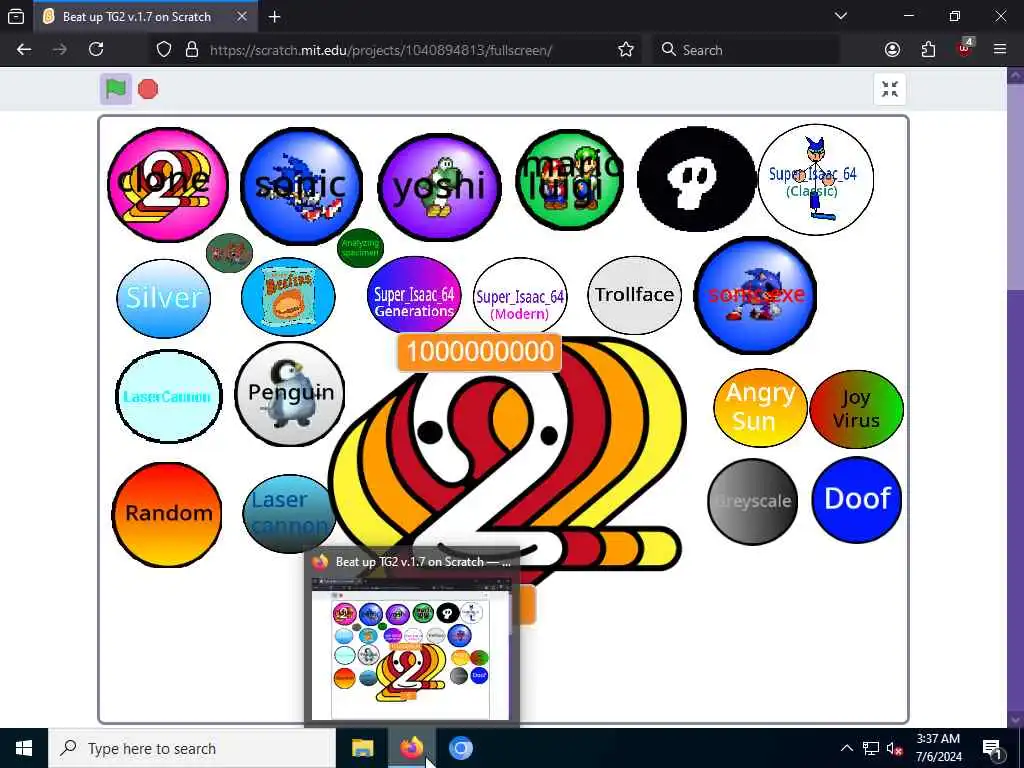1024x768 pixels.
Task: Select the Silver character button
Action: (x=164, y=298)
